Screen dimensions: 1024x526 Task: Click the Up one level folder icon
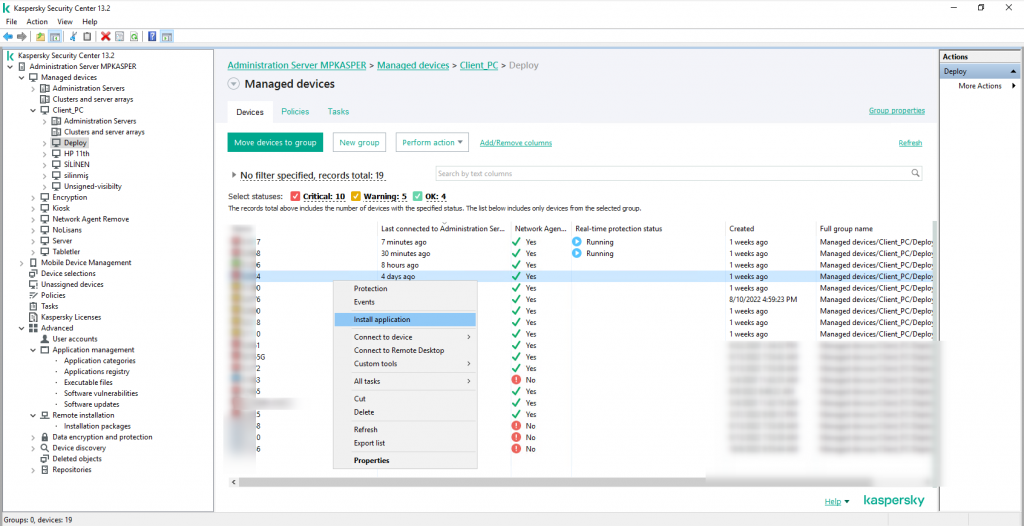click(41, 36)
